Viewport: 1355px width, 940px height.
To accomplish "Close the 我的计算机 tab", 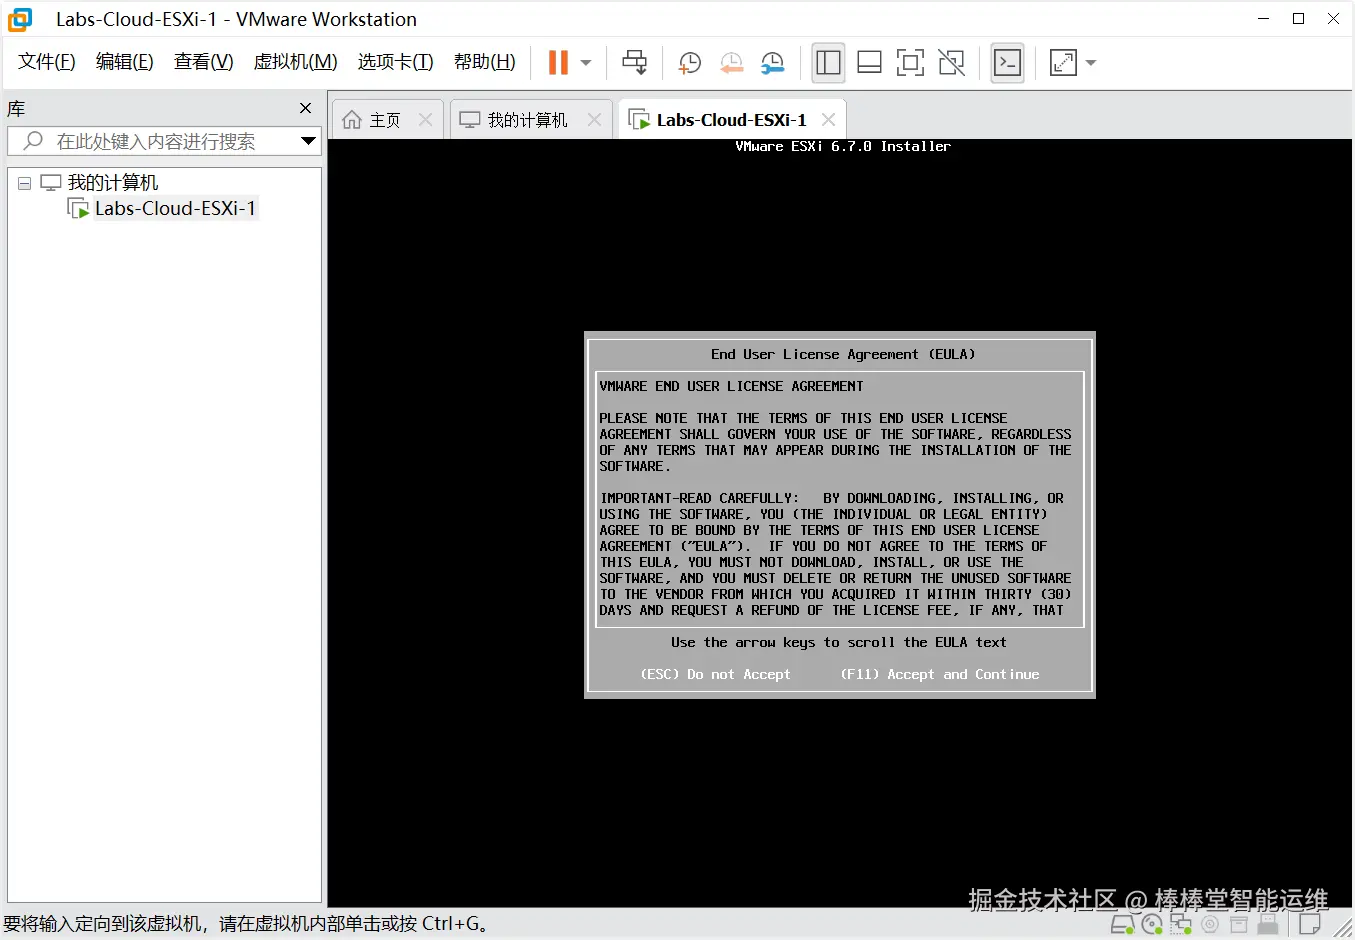I will point(594,120).
